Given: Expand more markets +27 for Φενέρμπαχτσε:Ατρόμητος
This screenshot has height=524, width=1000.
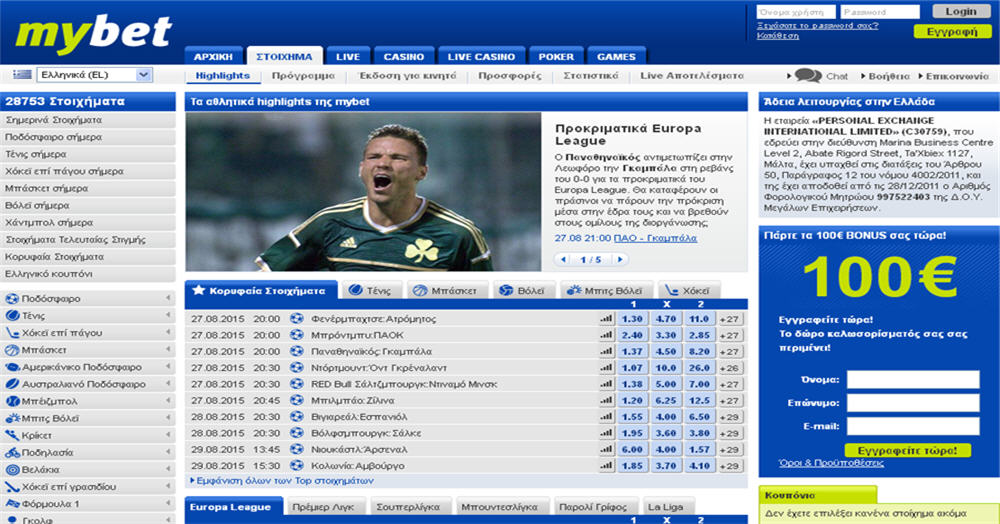Looking at the screenshot, I should tap(730, 319).
